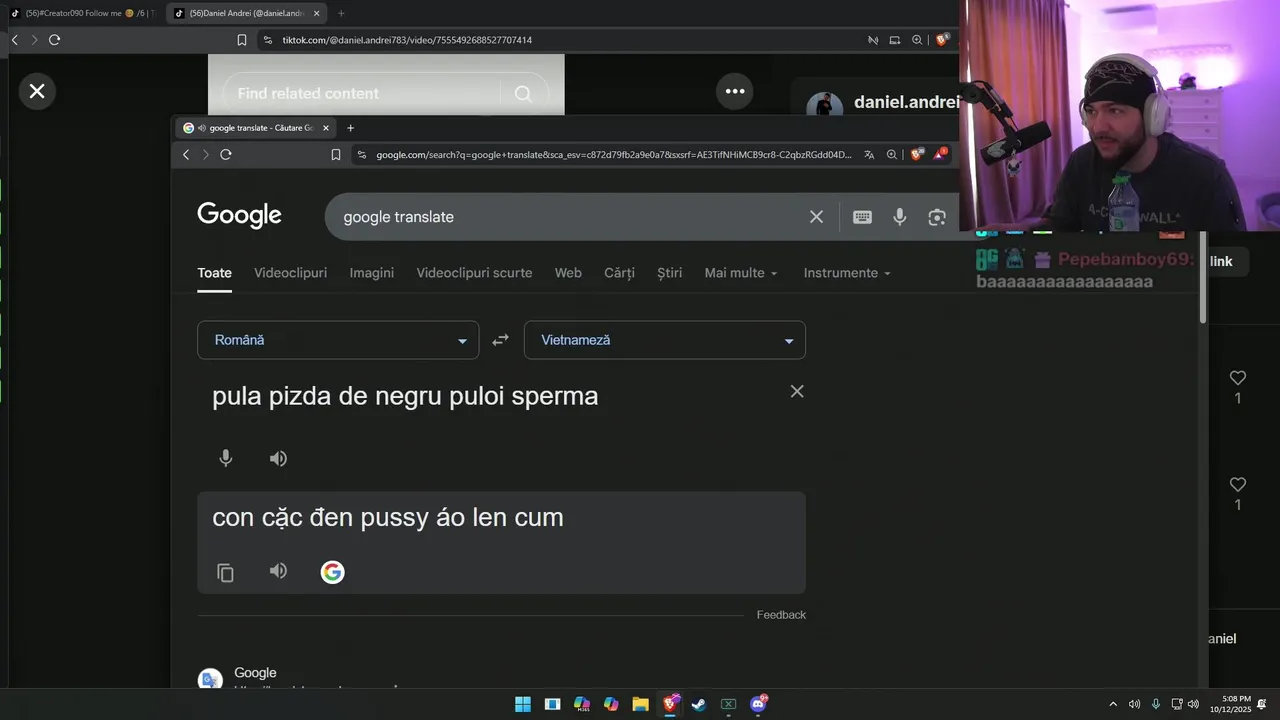
Task: Open new tab in TikTok browser window
Action: pos(341,13)
